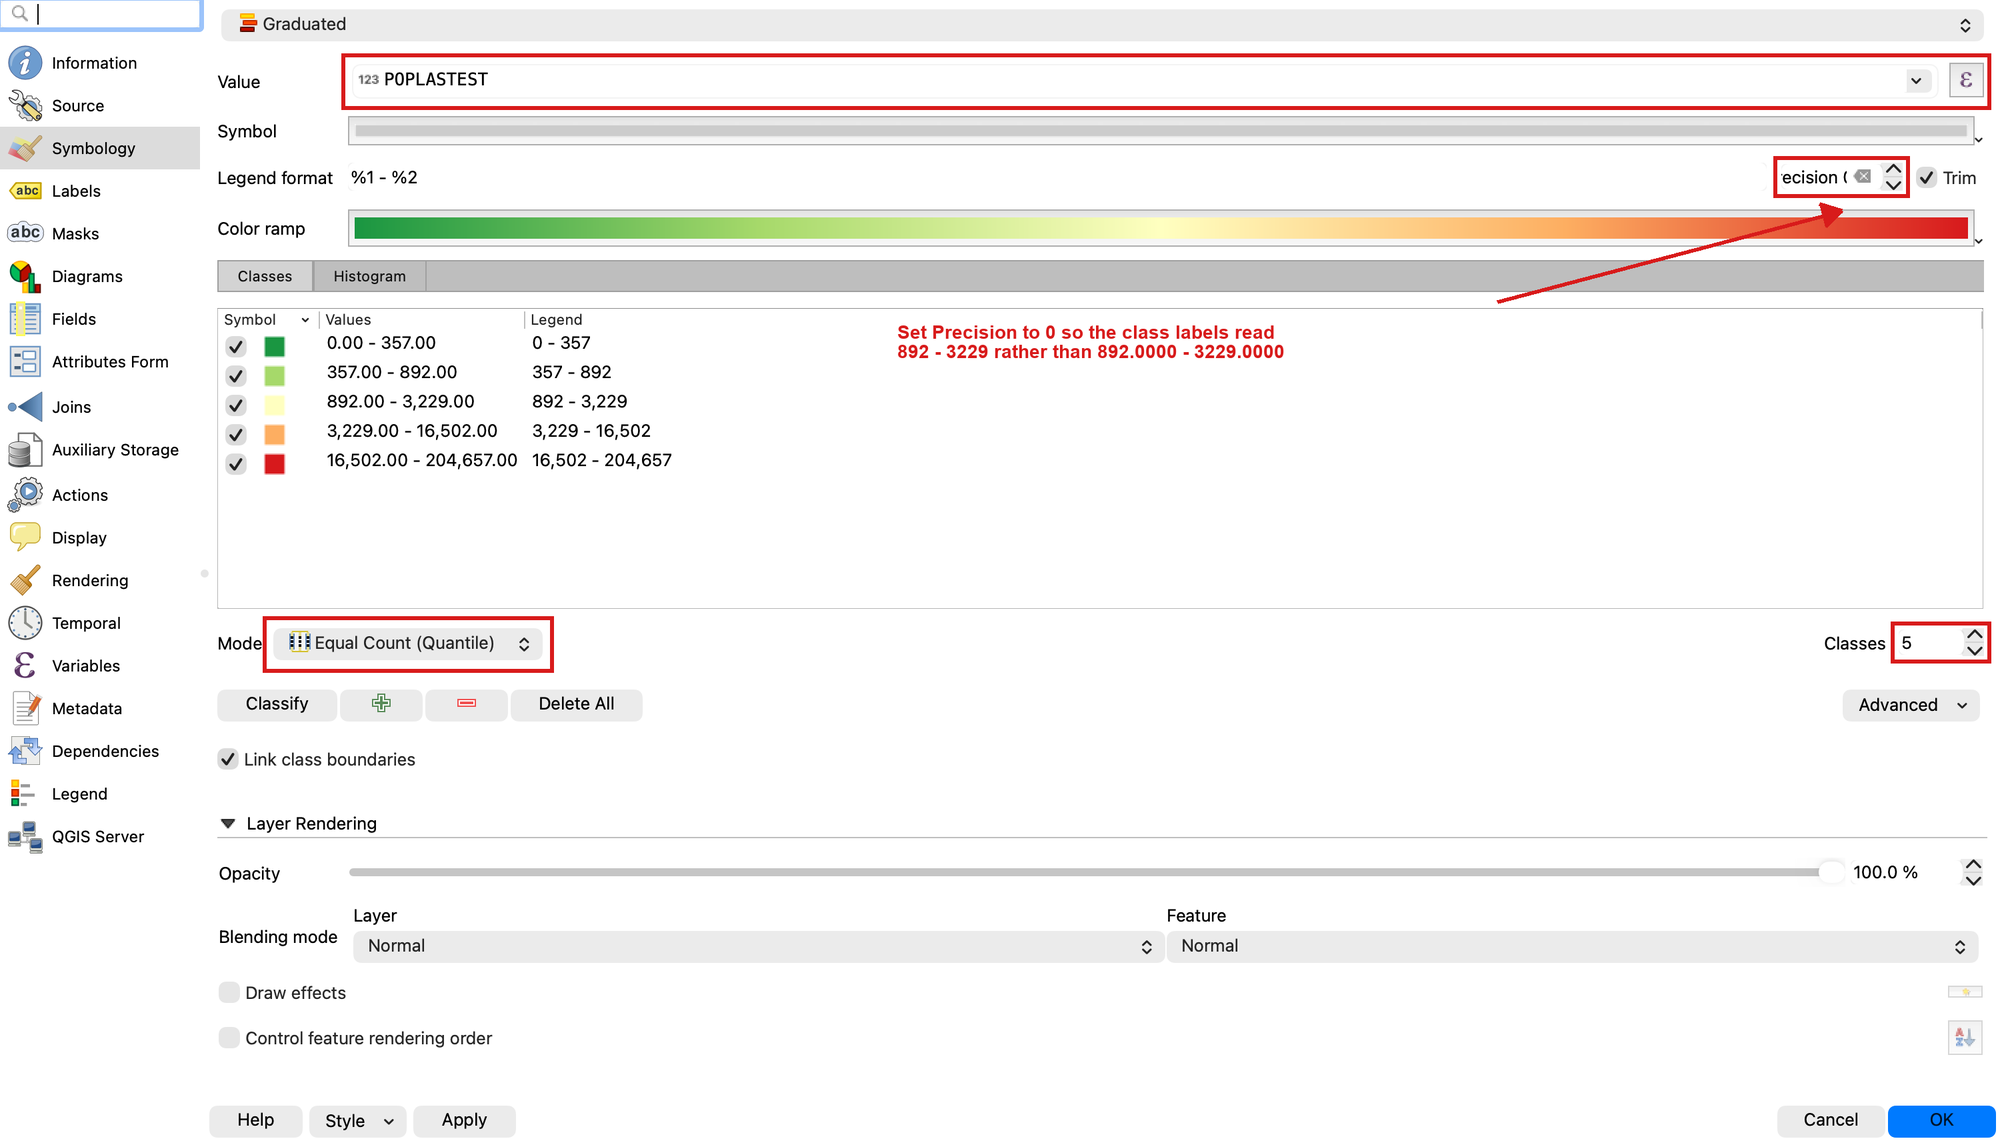Open Legend settings in sidebar

[79, 793]
